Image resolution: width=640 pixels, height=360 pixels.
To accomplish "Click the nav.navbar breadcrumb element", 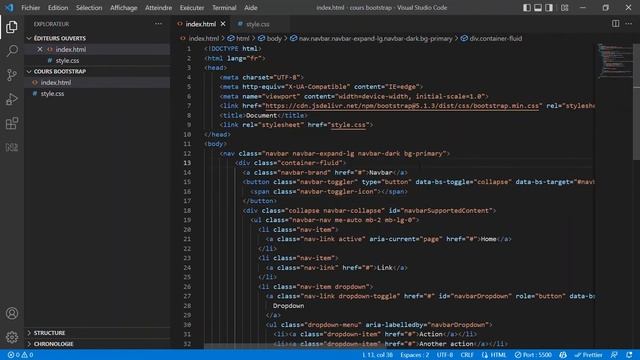I will [371, 38].
